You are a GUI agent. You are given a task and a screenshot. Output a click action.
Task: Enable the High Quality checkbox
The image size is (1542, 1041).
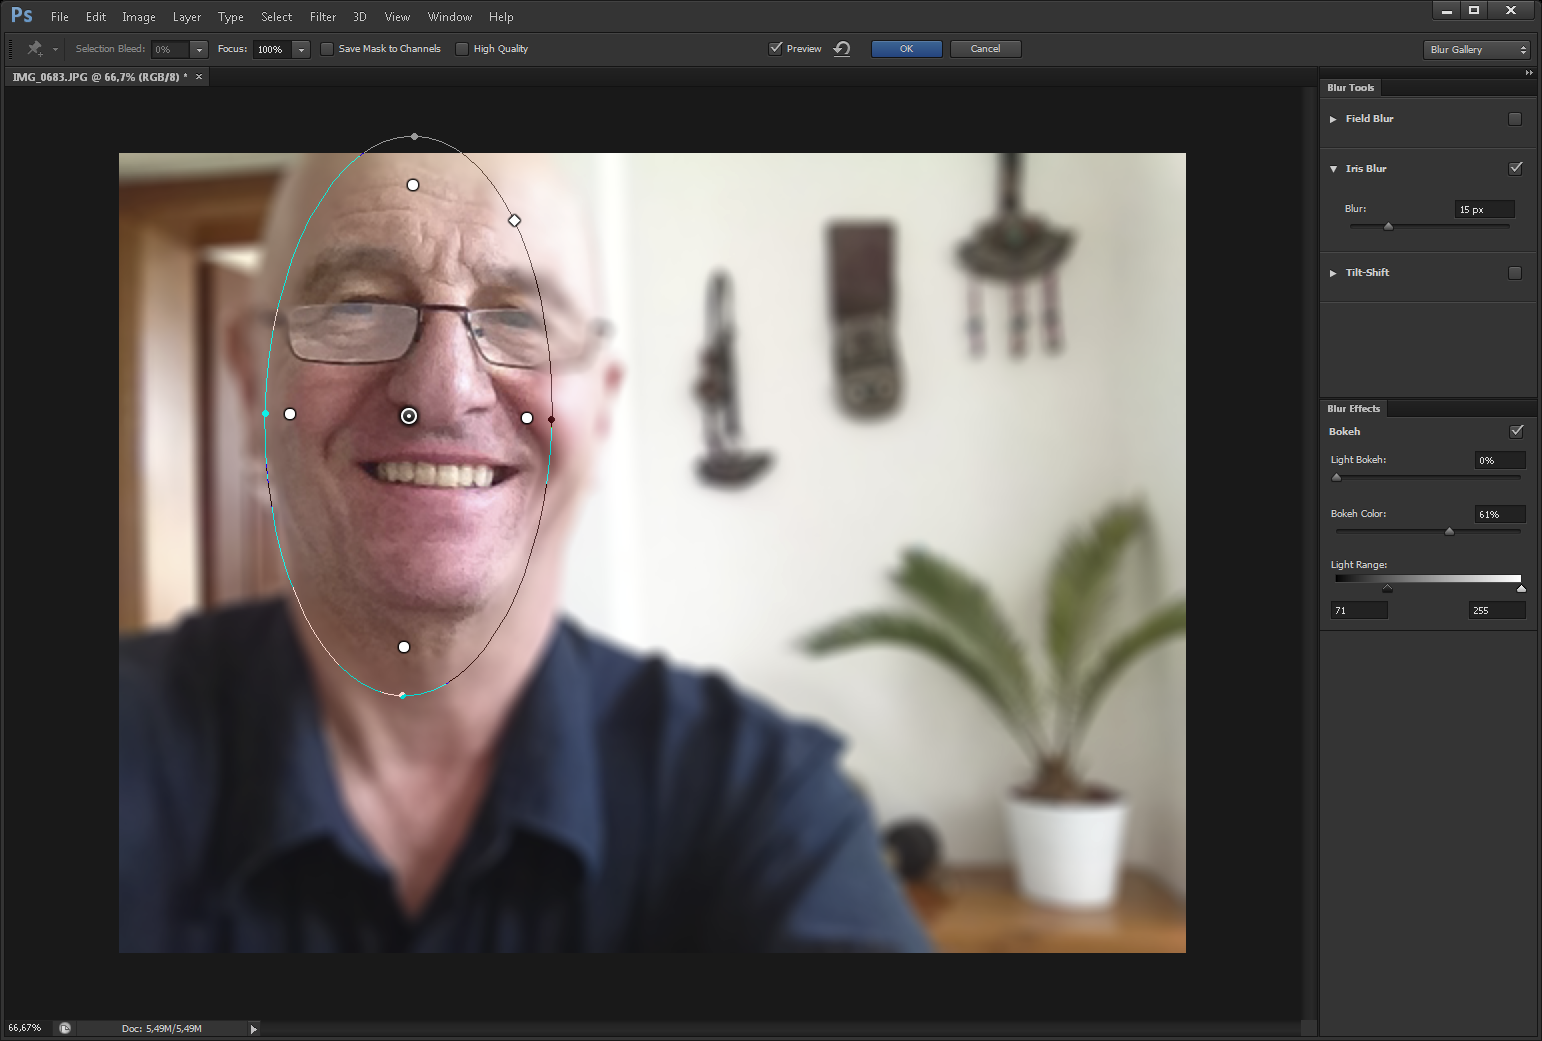tap(462, 49)
